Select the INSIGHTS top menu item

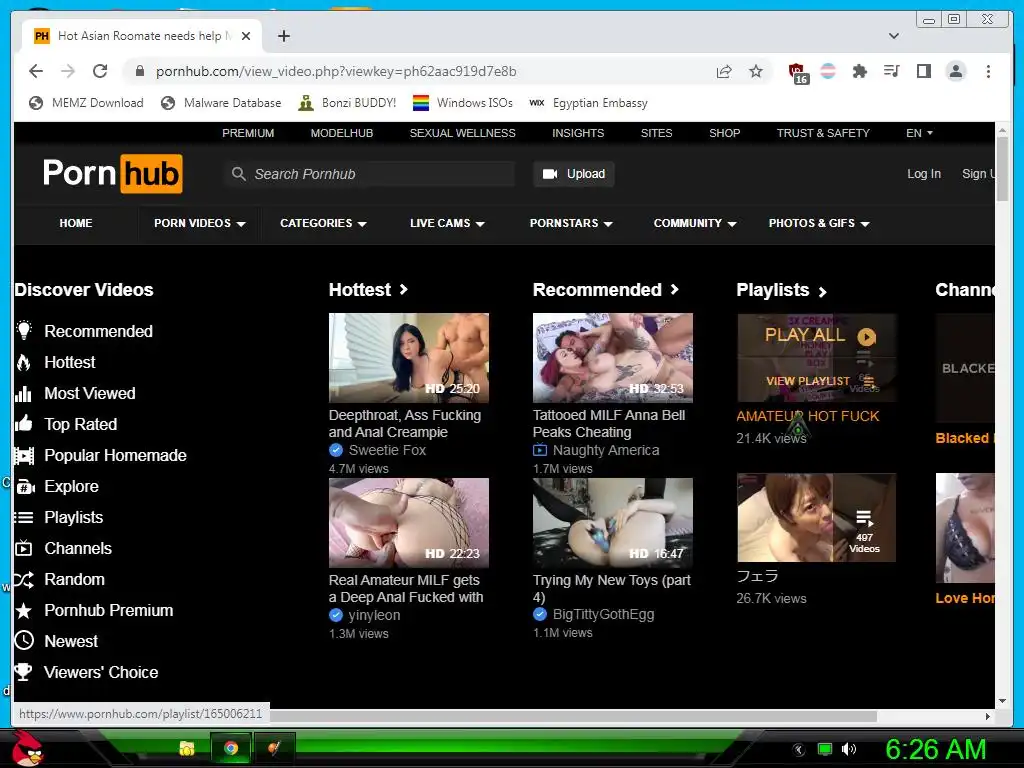tap(578, 133)
